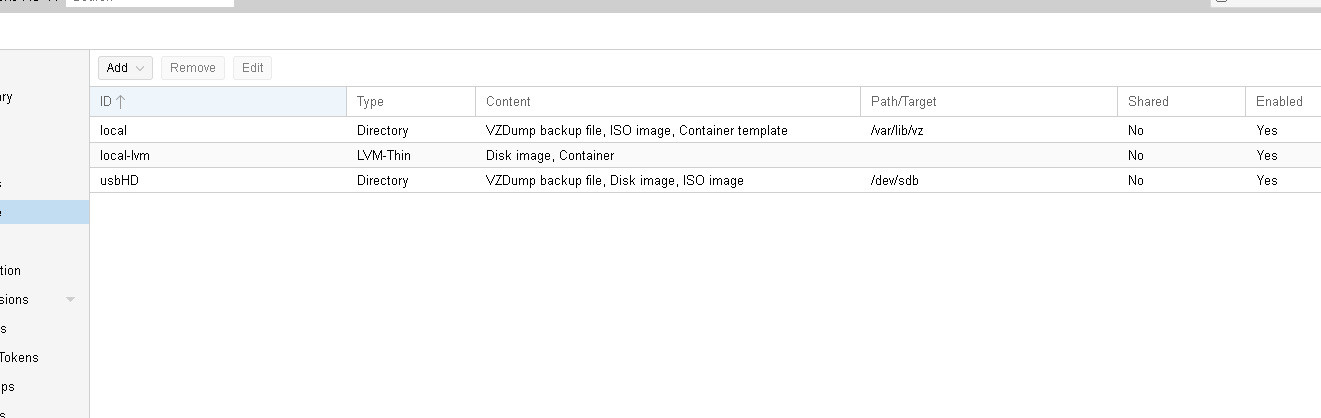Sort by the Path/Target column header
This screenshot has height=418, width=1321.
coord(989,101)
